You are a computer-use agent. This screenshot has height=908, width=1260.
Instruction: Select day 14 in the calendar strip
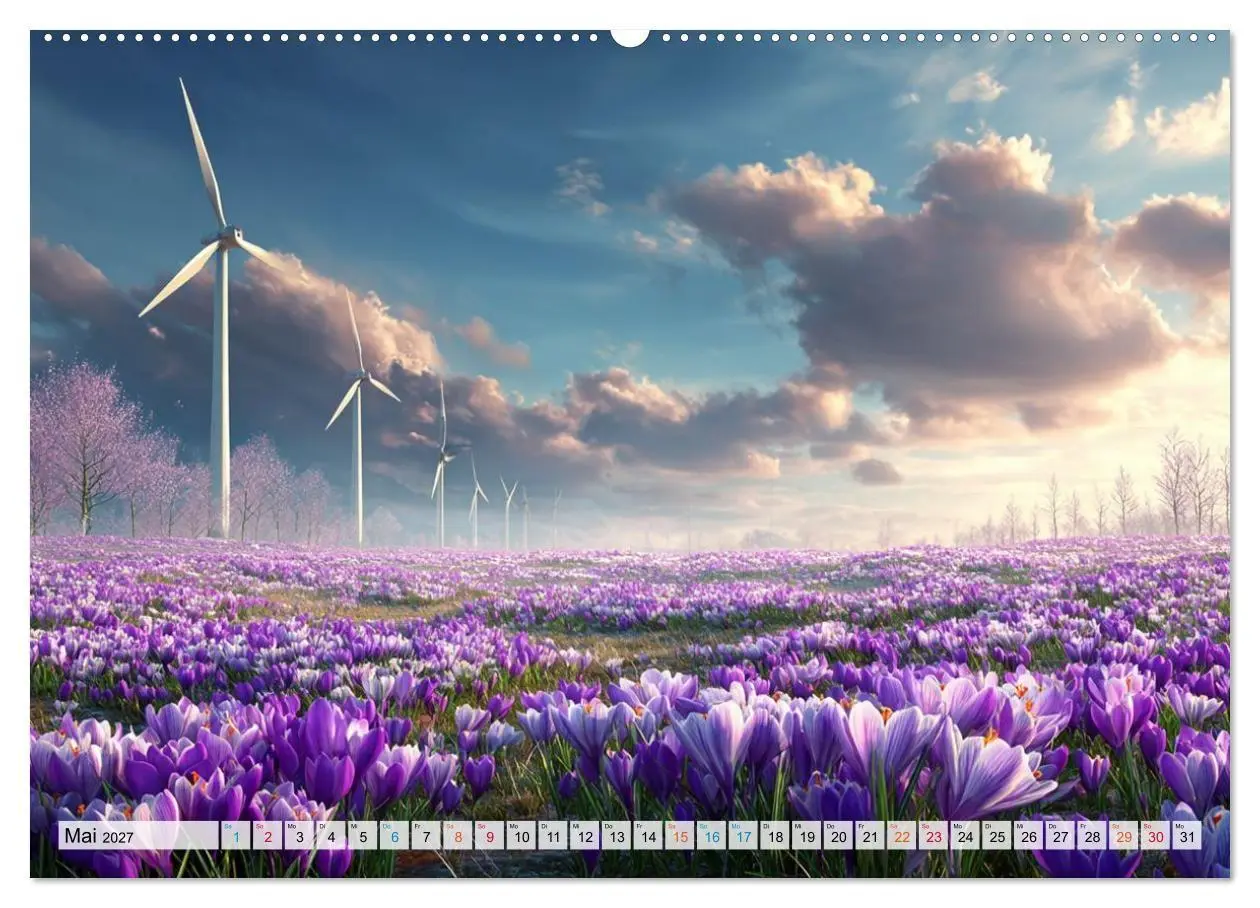click(x=647, y=835)
